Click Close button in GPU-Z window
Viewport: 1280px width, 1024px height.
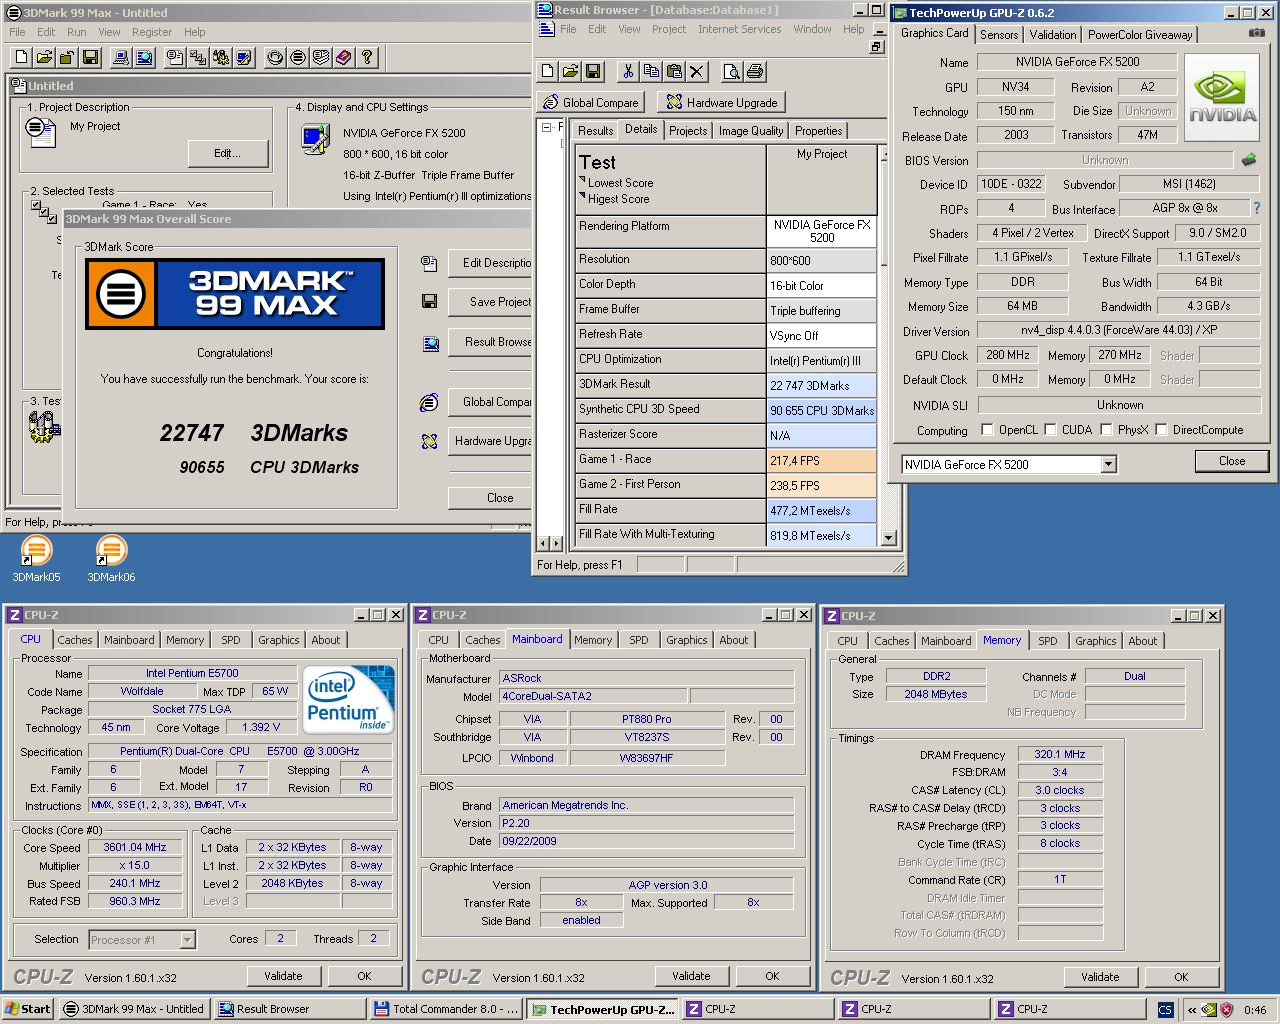(x=1232, y=461)
